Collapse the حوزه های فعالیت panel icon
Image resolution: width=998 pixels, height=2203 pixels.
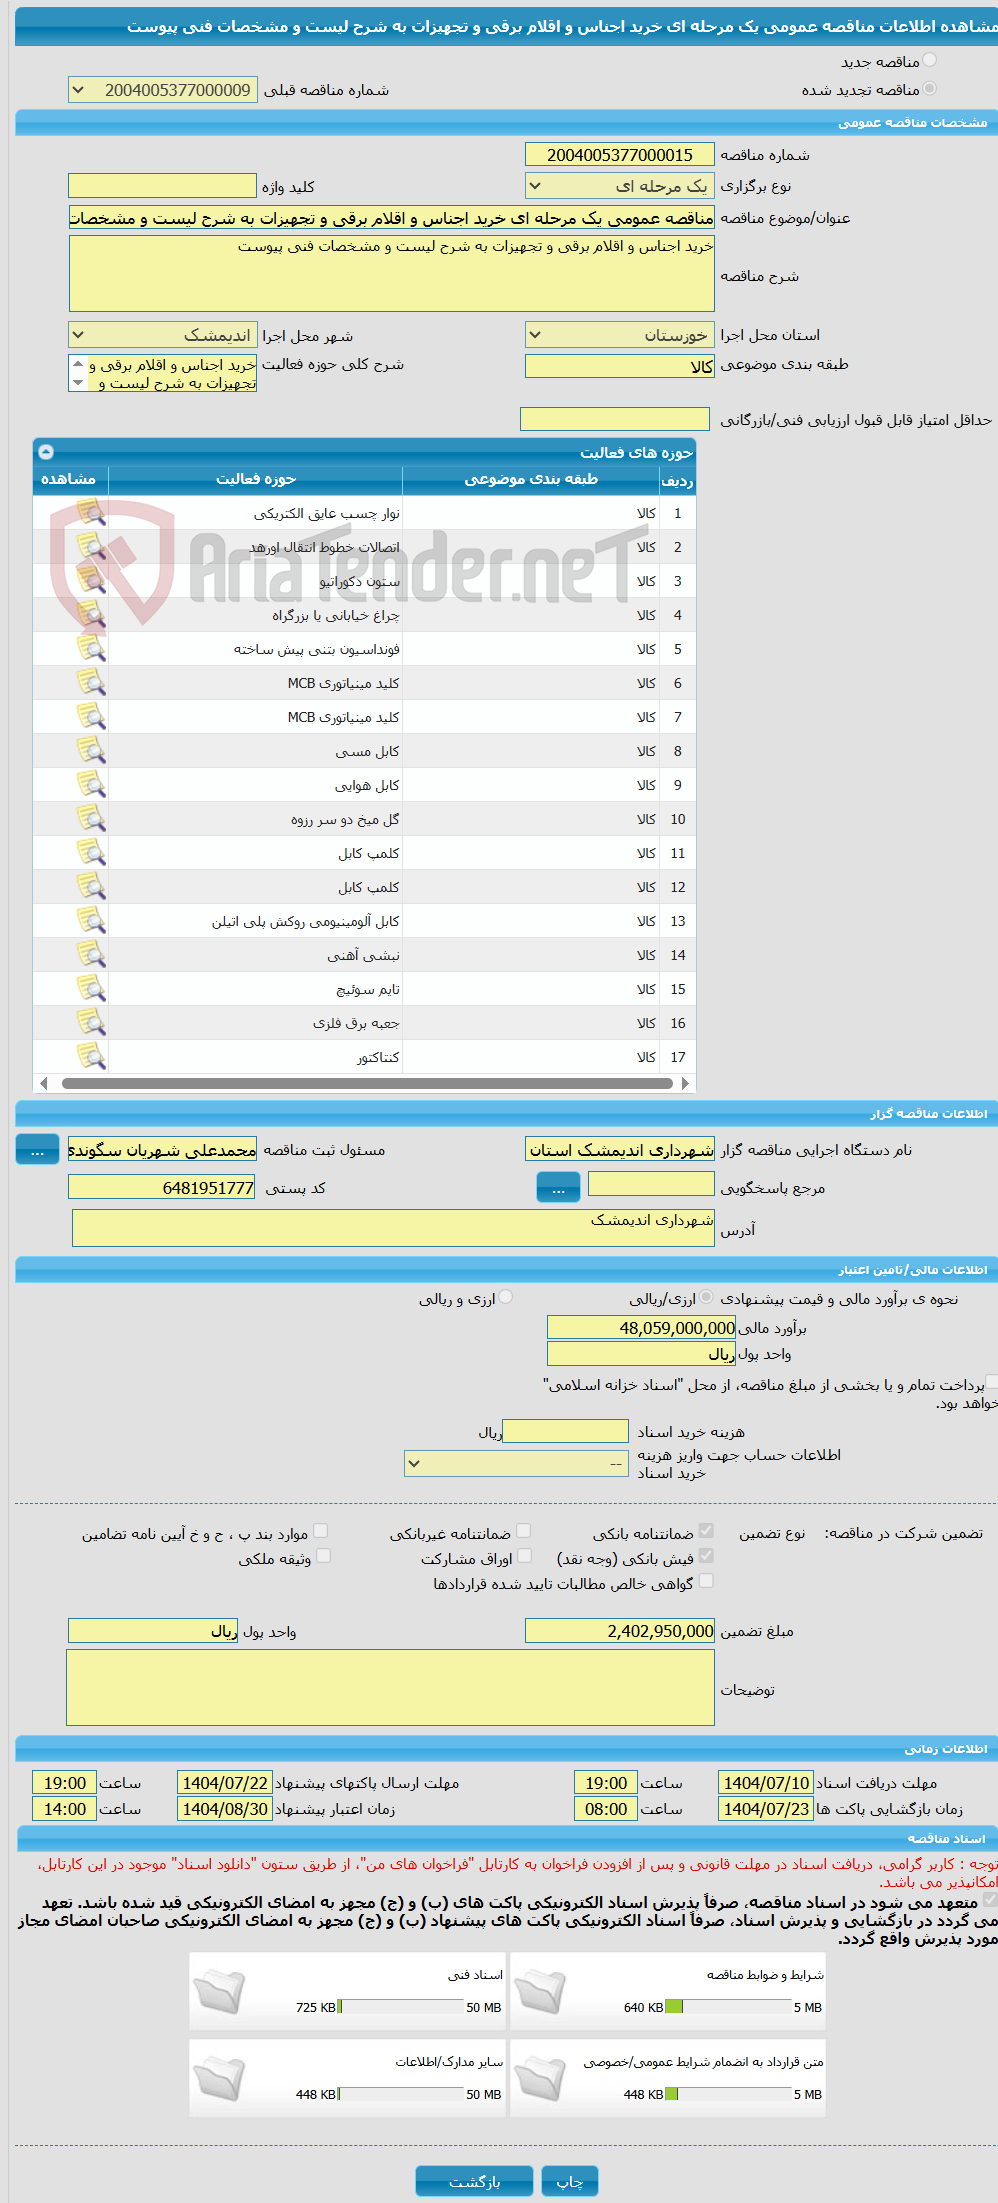click(x=45, y=452)
